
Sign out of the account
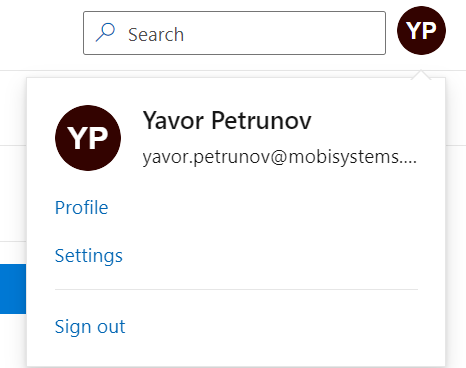(x=90, y=326)
